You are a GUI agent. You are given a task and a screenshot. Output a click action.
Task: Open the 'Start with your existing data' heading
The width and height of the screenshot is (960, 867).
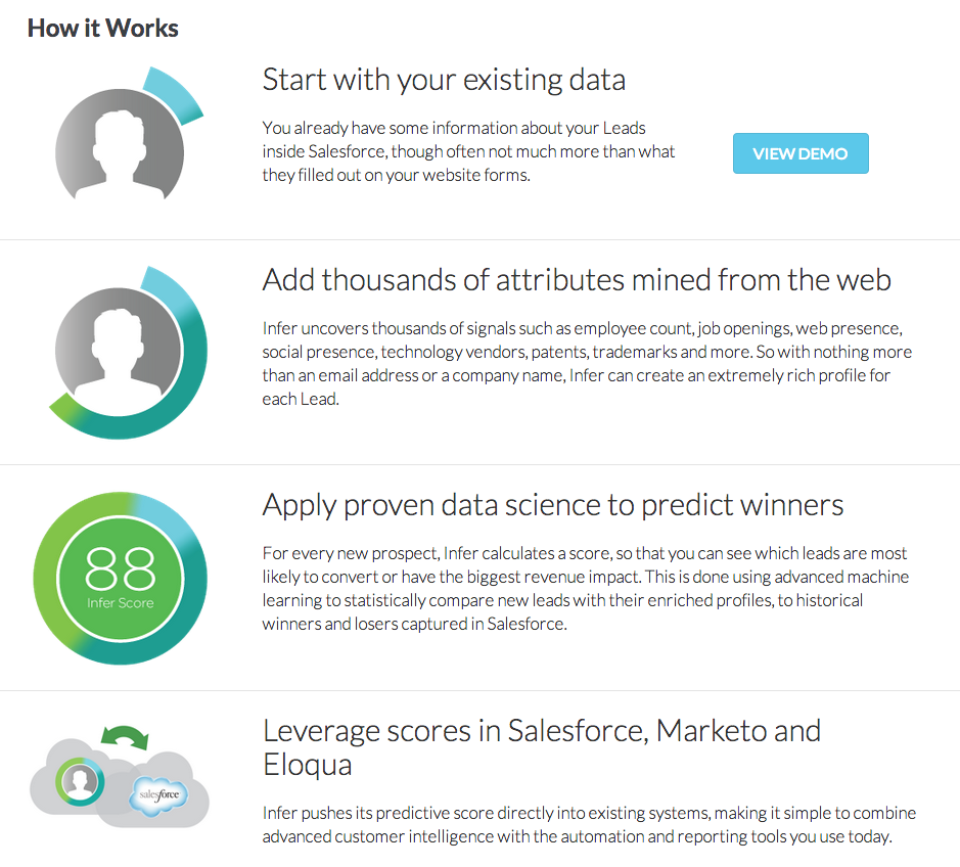coord(444,79)
